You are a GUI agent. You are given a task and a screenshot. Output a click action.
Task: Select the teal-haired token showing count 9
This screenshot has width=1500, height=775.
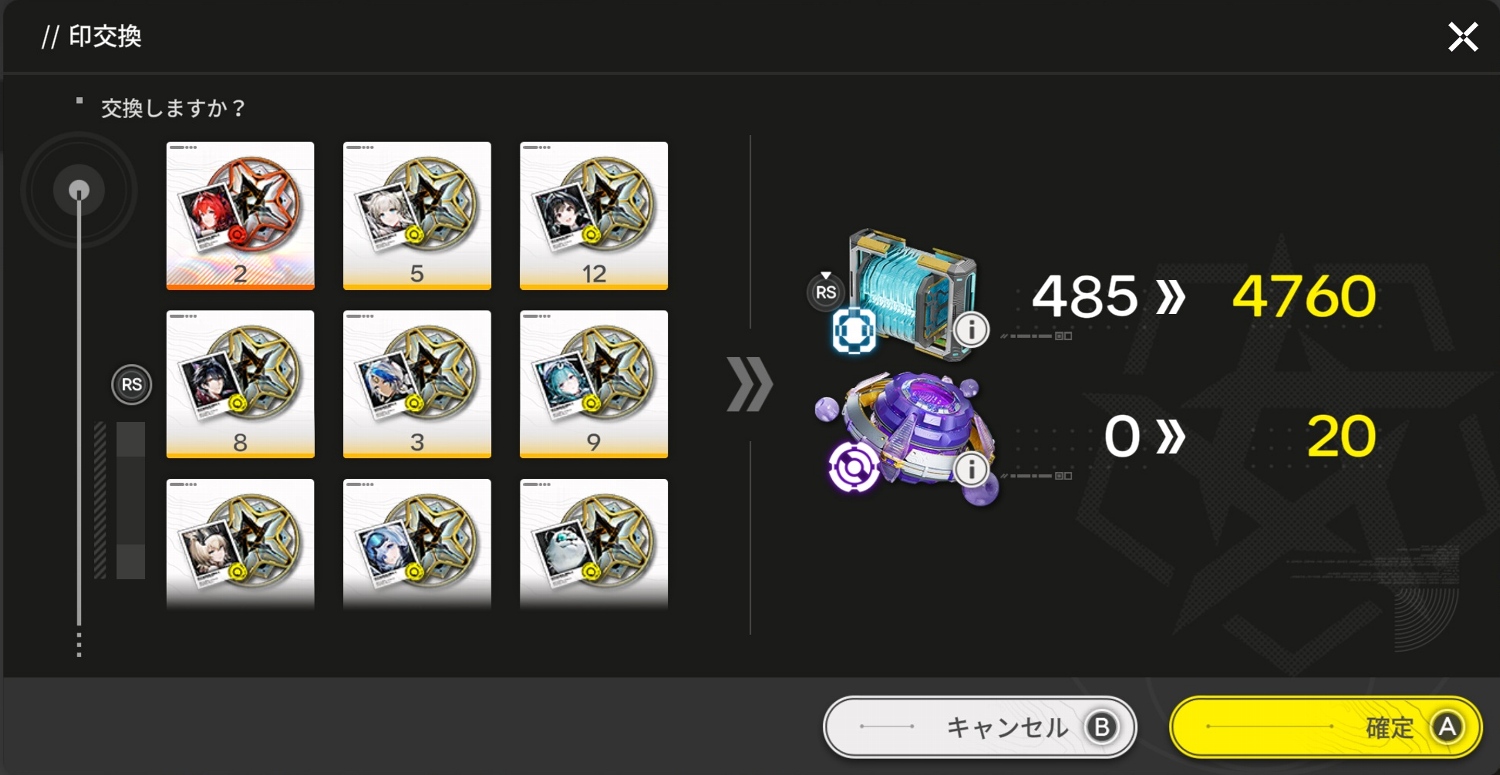[x=594, y=384]
